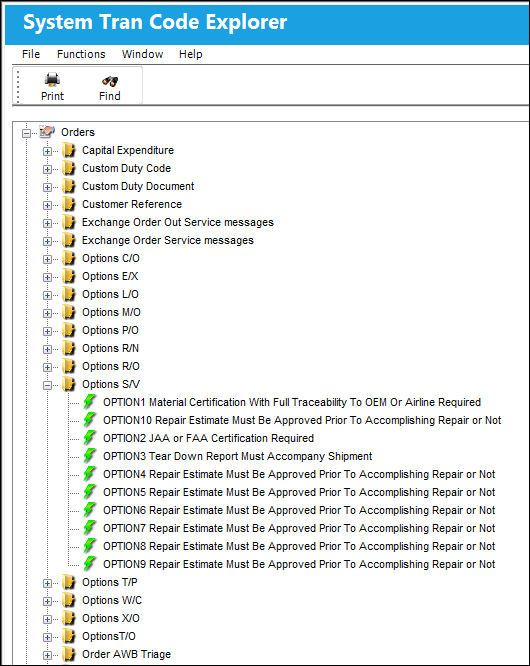Collapse the Options S/V node
Image resolution: width=530 pixels, height=666 pixels.
click(48, 385)
